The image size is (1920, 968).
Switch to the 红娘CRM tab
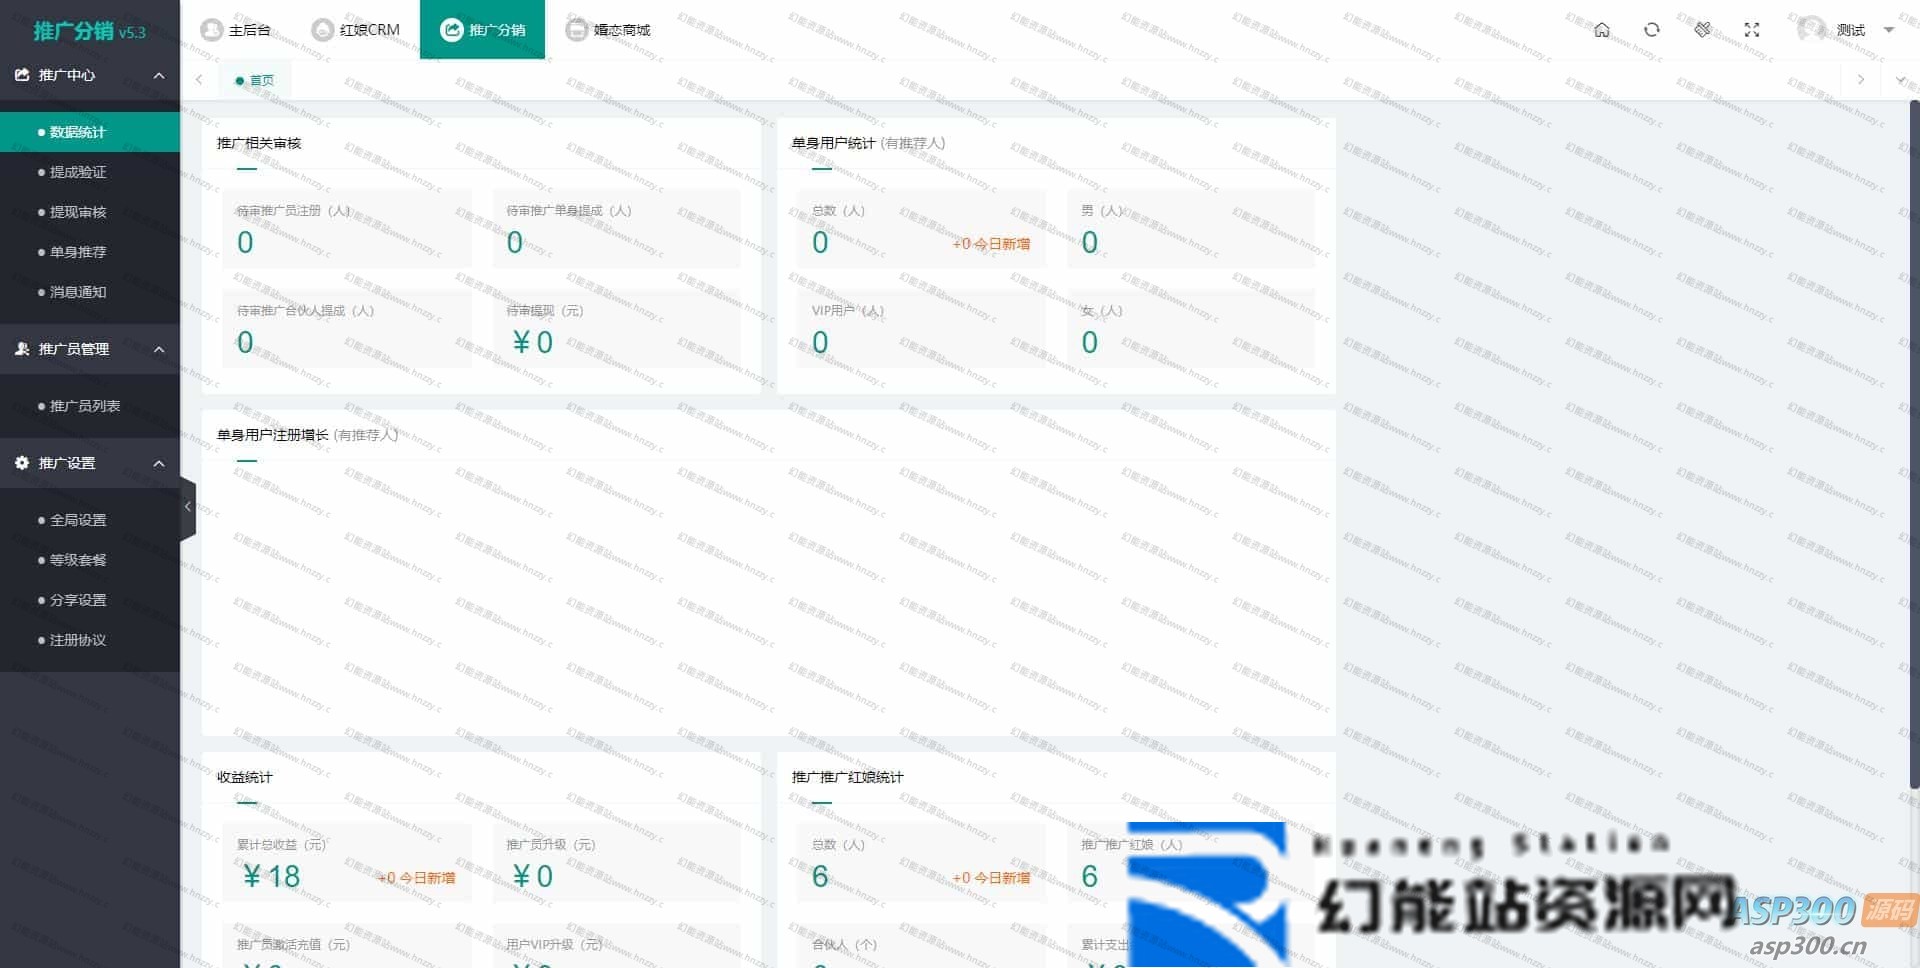click(356, 30)
